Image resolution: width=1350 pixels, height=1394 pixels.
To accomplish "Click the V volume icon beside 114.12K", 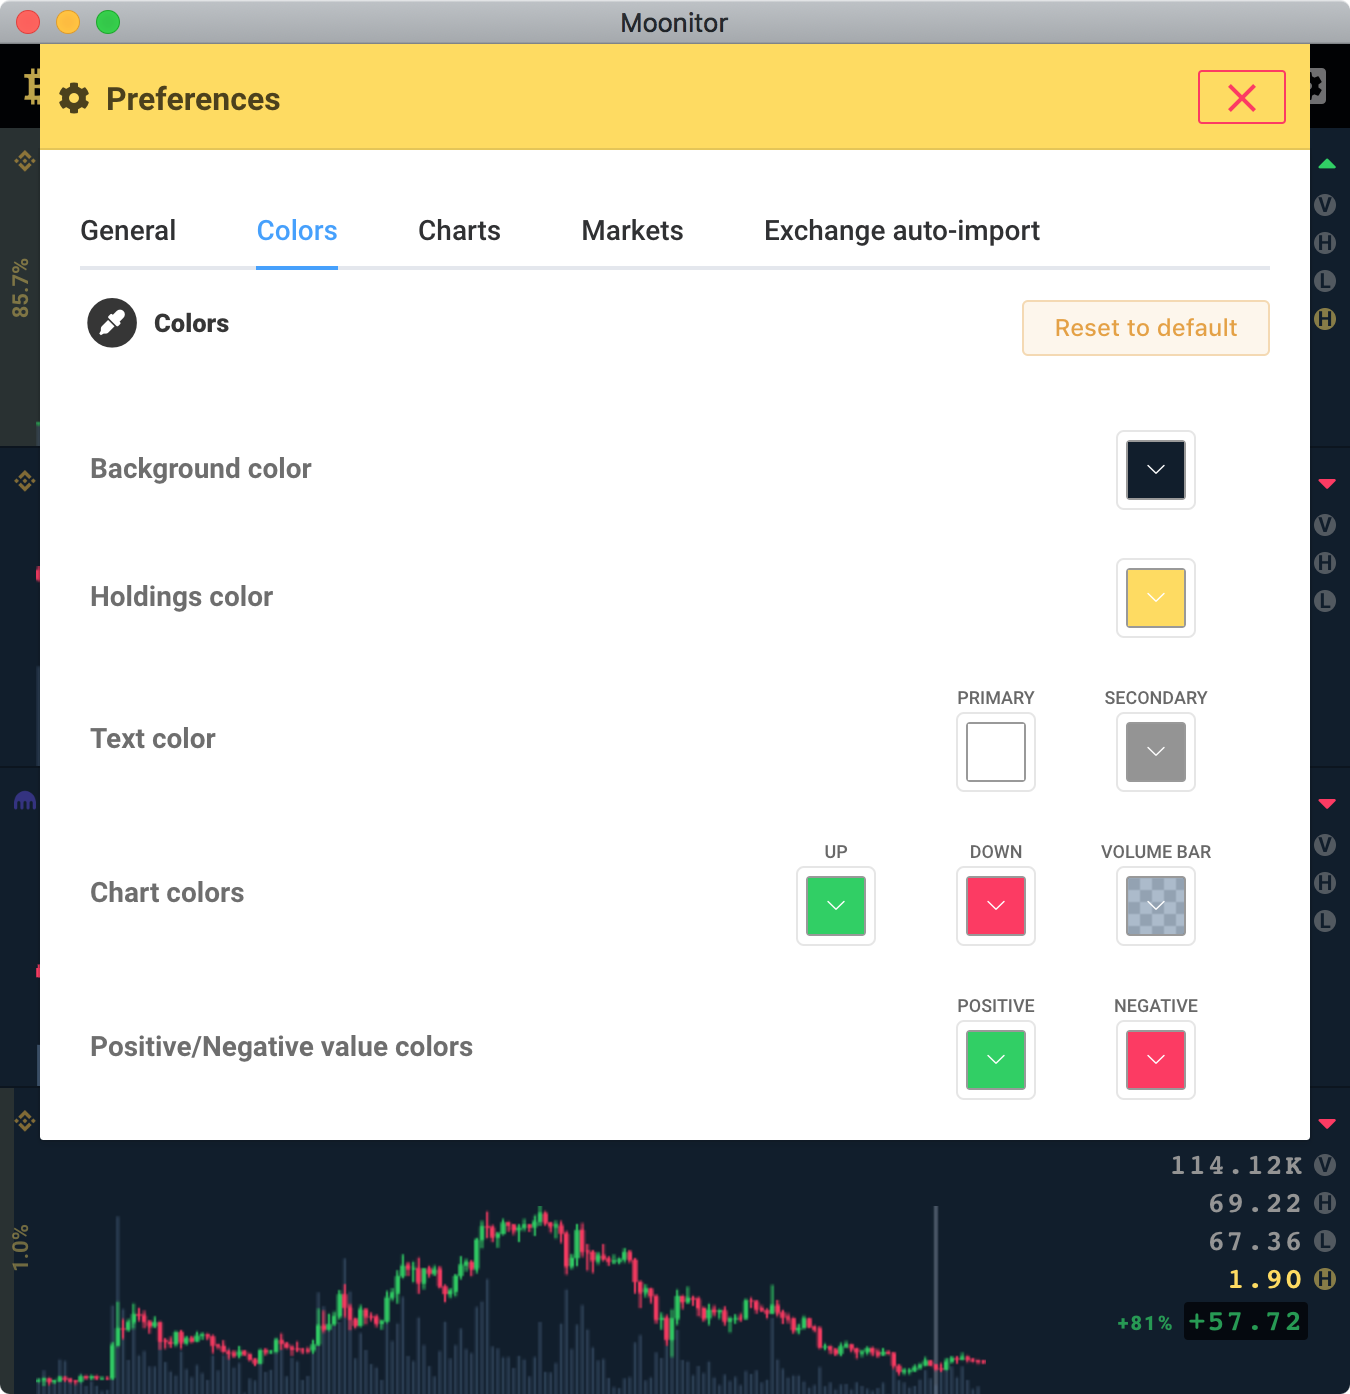I will point(1325,1165).
